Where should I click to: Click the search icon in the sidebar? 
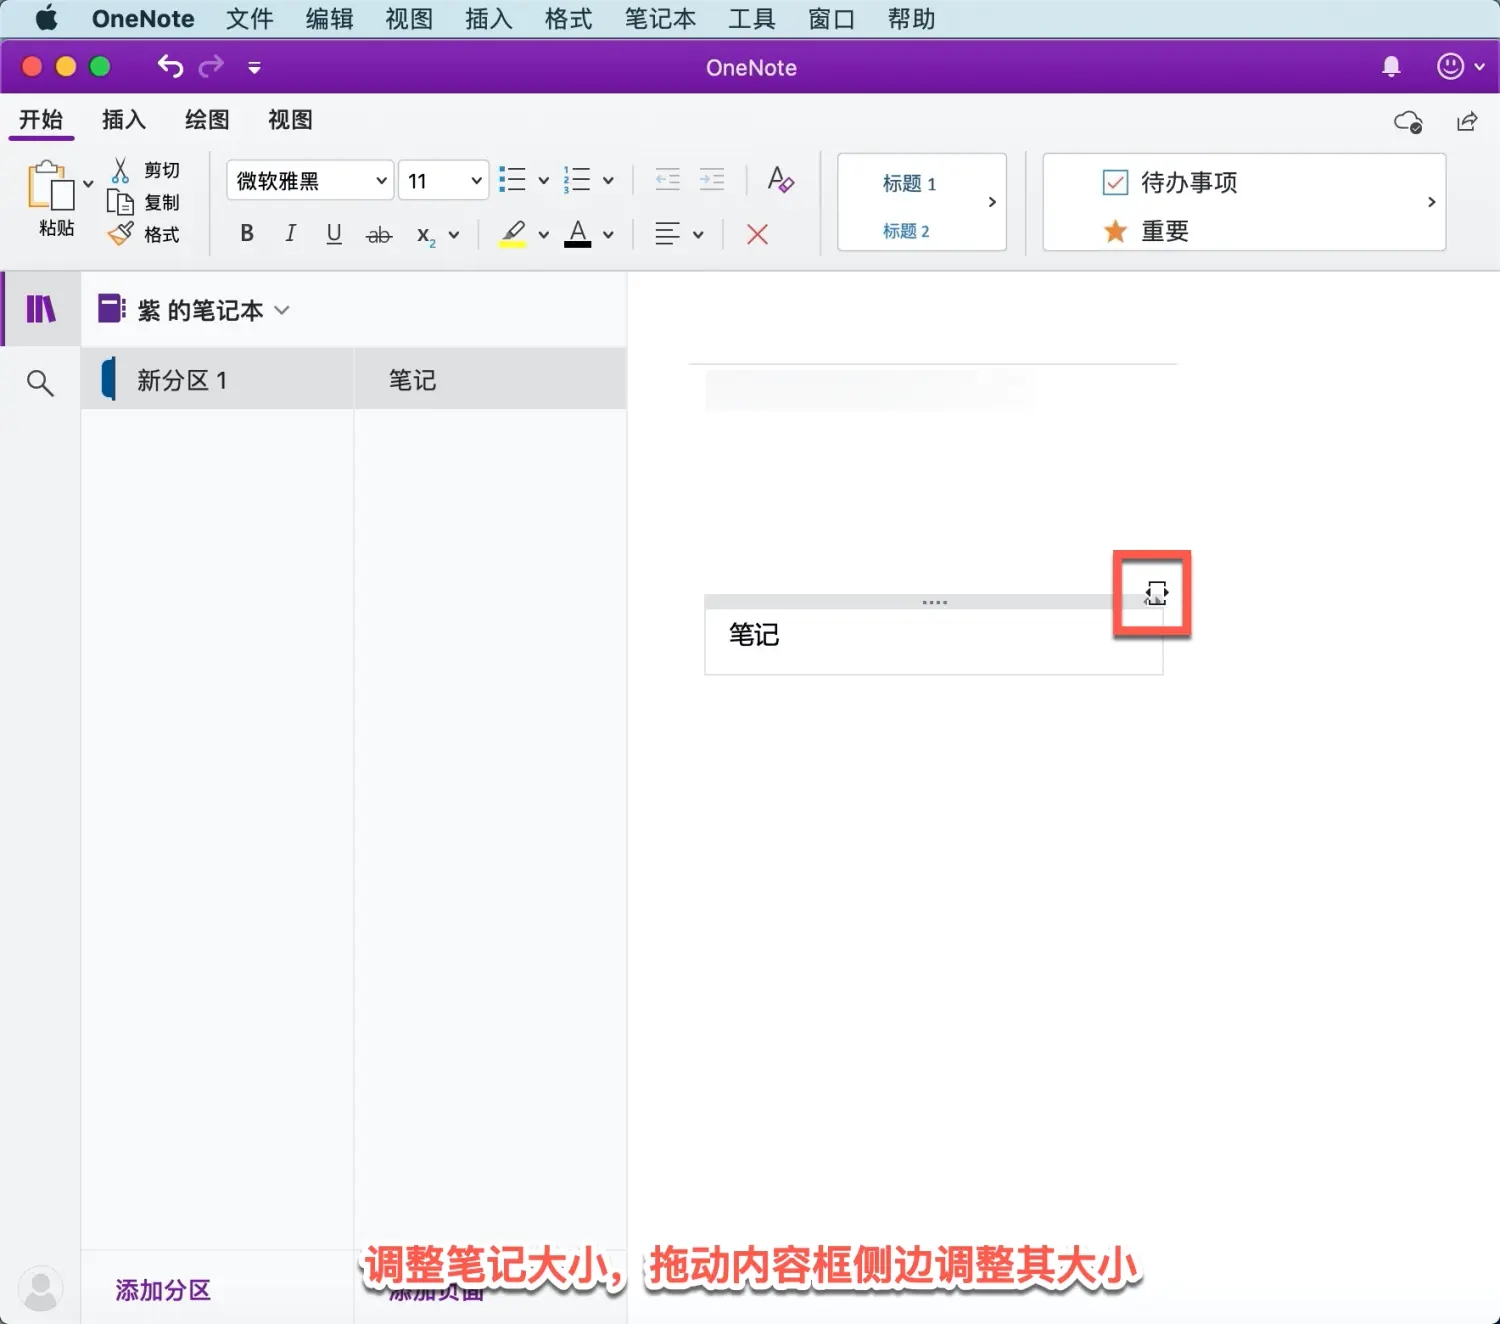[x=39, y=381]
